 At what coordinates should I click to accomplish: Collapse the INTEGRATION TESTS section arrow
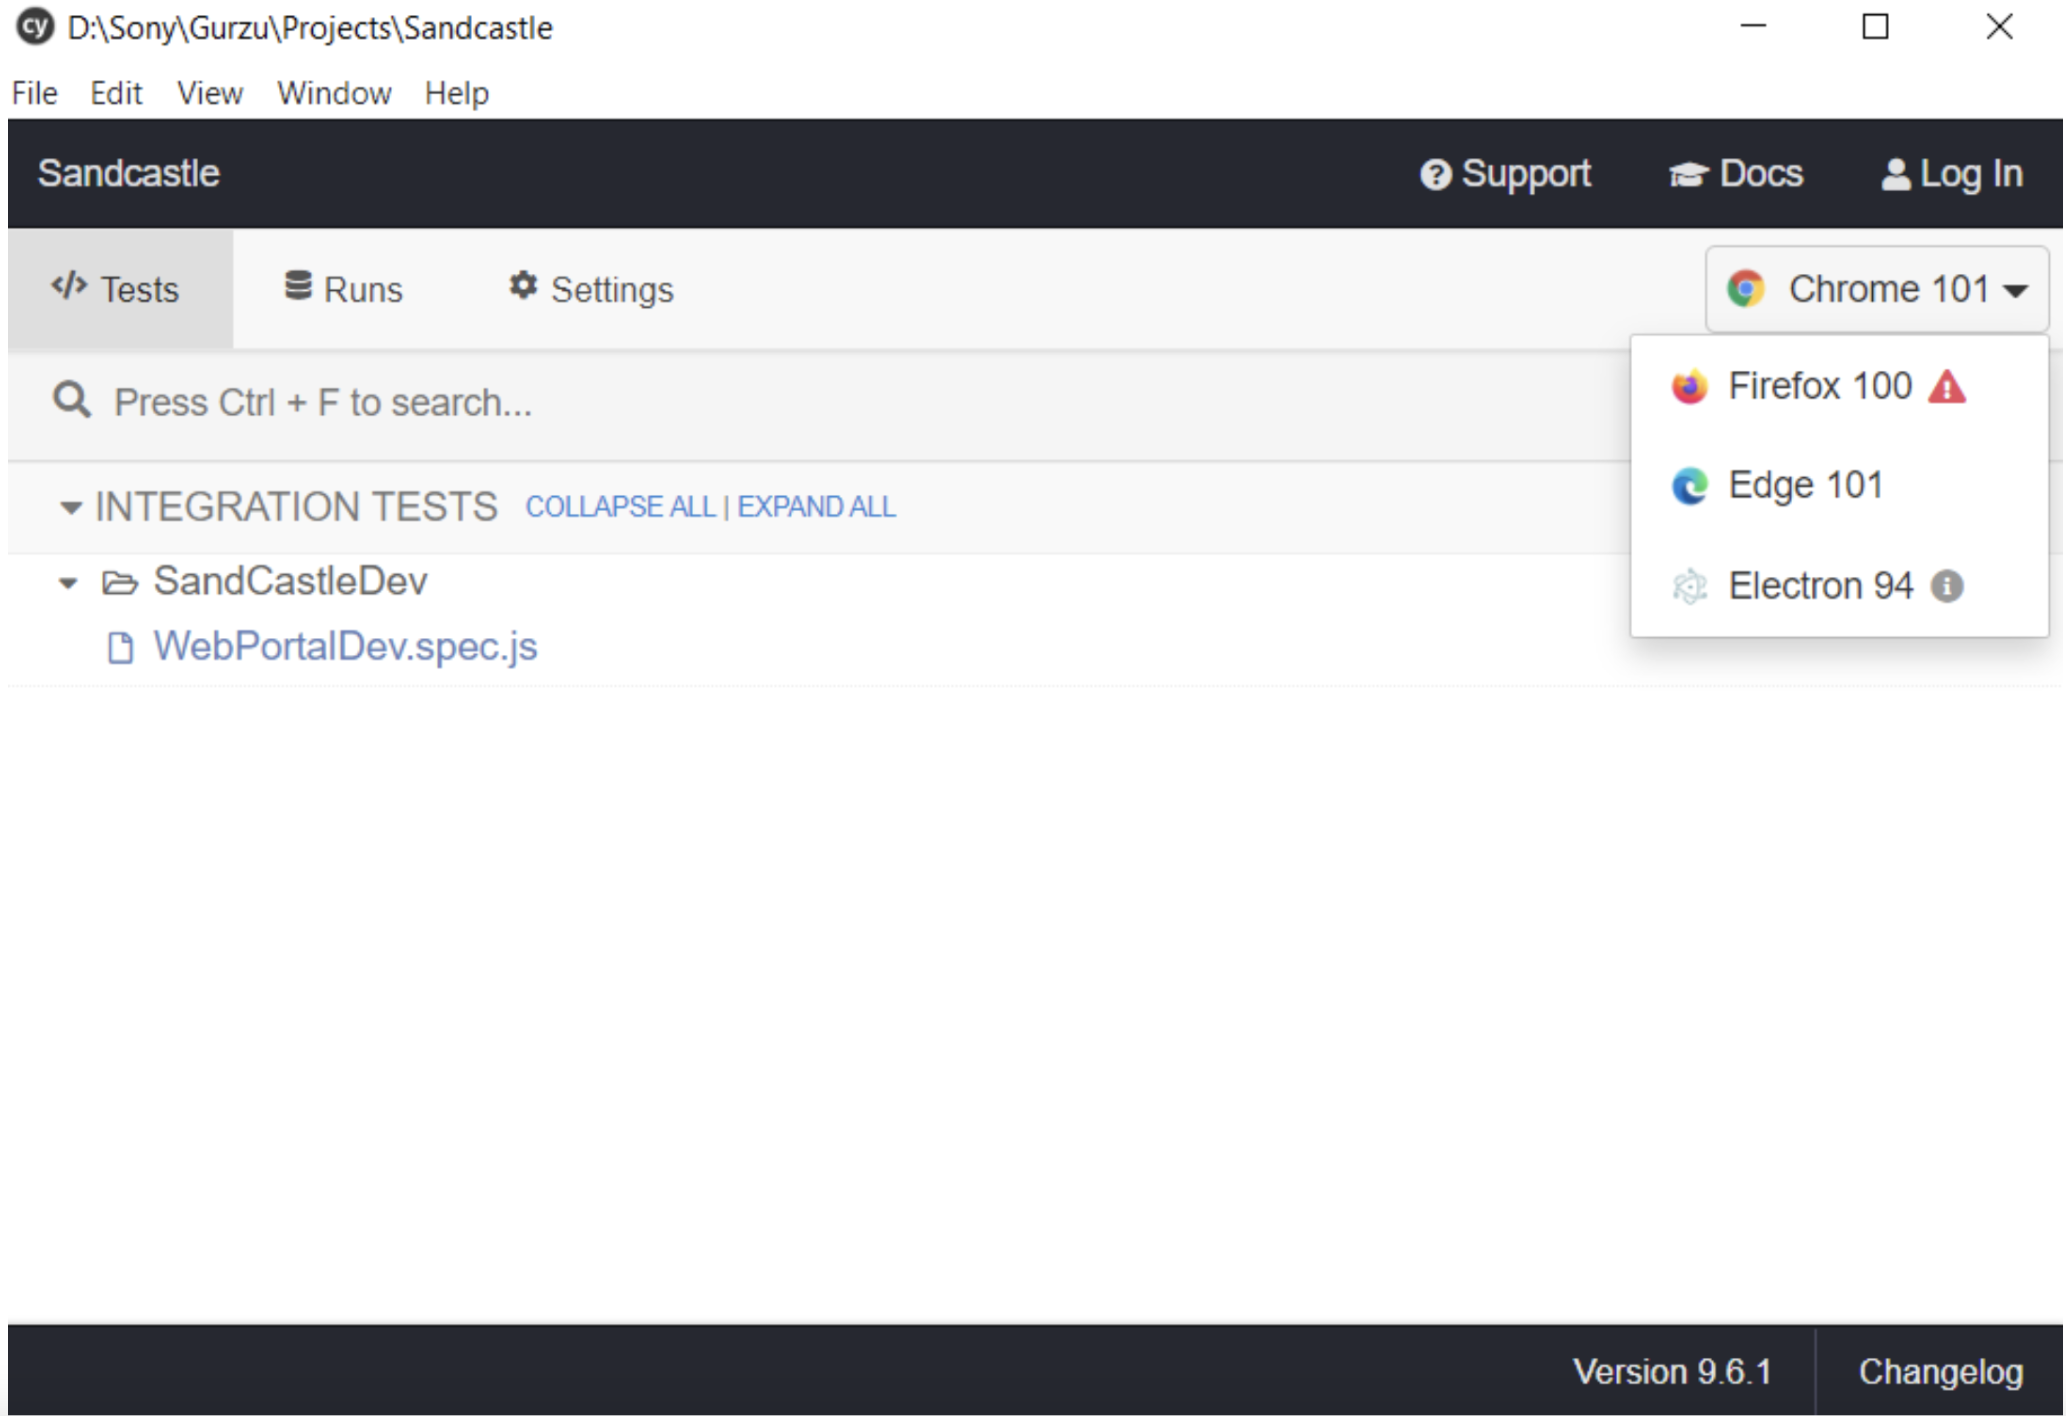pos(70,508)
